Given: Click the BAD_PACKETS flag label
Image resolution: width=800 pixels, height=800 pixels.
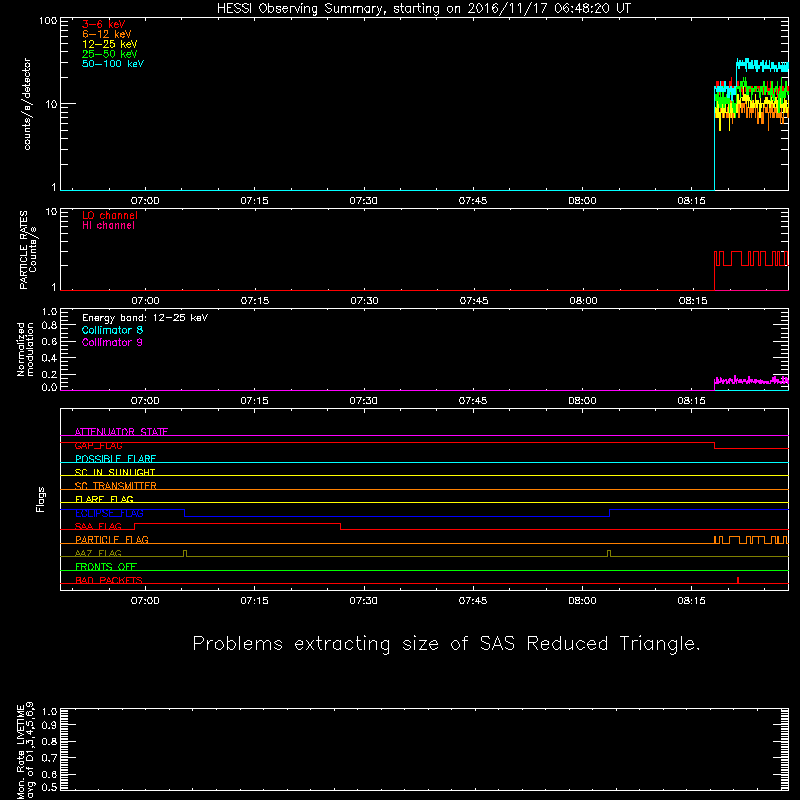Looking at the screenshot, I should click(109, 580).
